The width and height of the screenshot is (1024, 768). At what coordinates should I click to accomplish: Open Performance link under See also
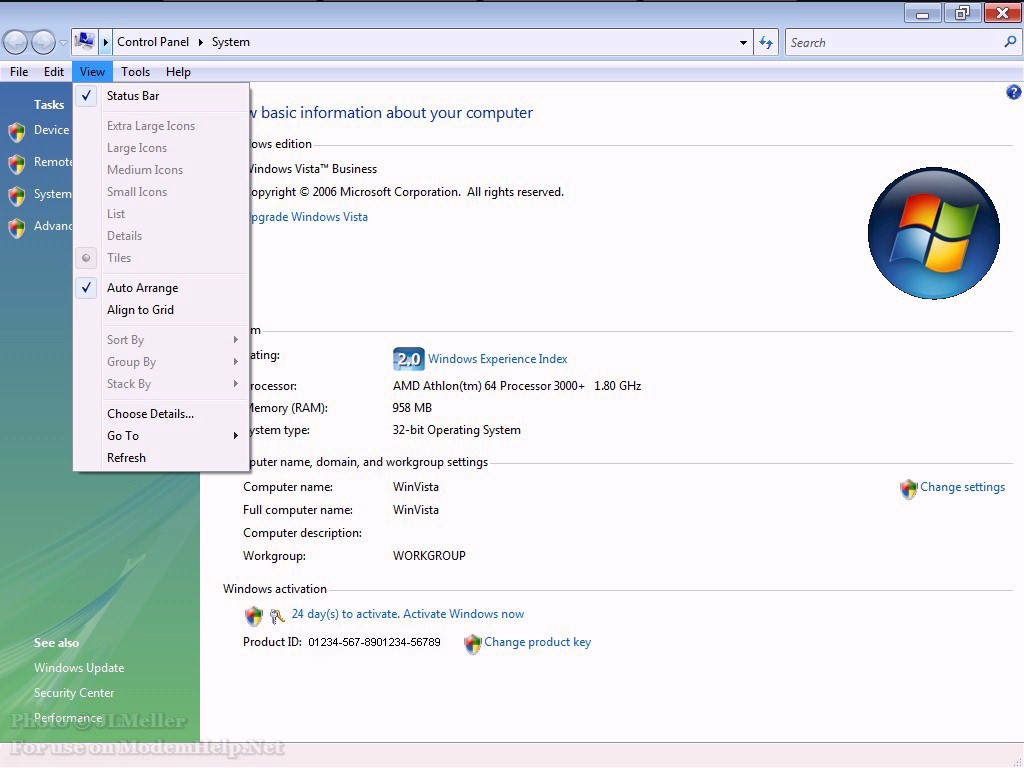[x=68, y=718]
